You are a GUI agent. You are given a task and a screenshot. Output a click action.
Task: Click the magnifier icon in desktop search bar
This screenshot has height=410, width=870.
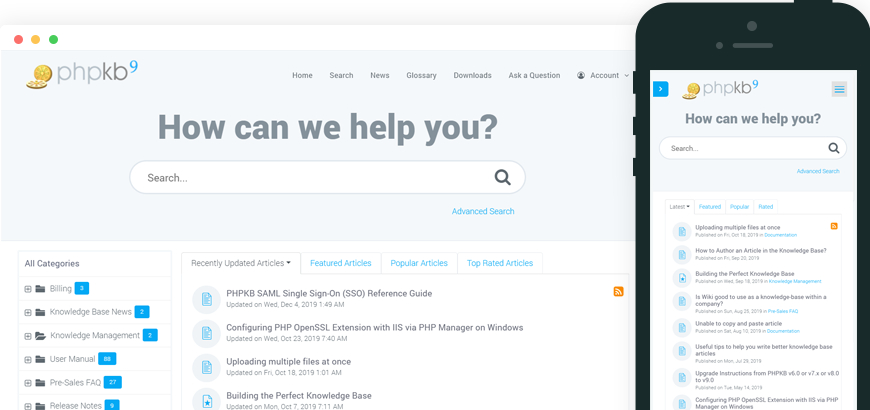503,178
